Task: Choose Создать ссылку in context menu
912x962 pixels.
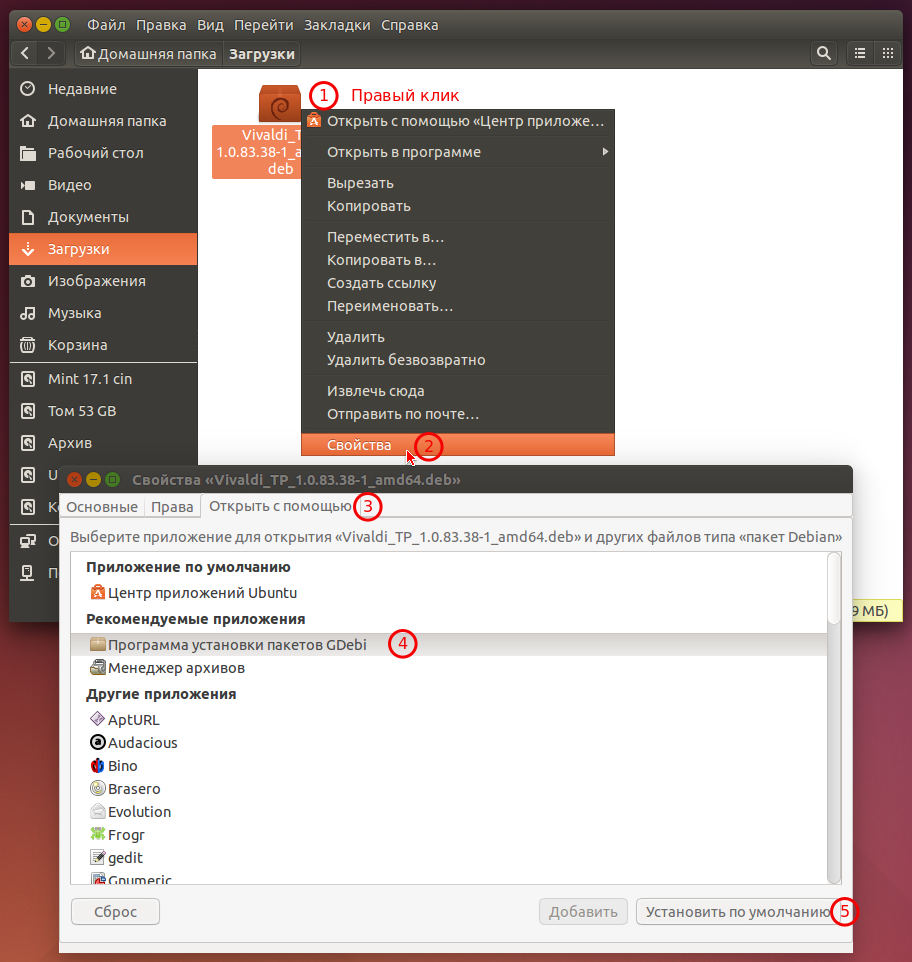Action: (458, 283)
